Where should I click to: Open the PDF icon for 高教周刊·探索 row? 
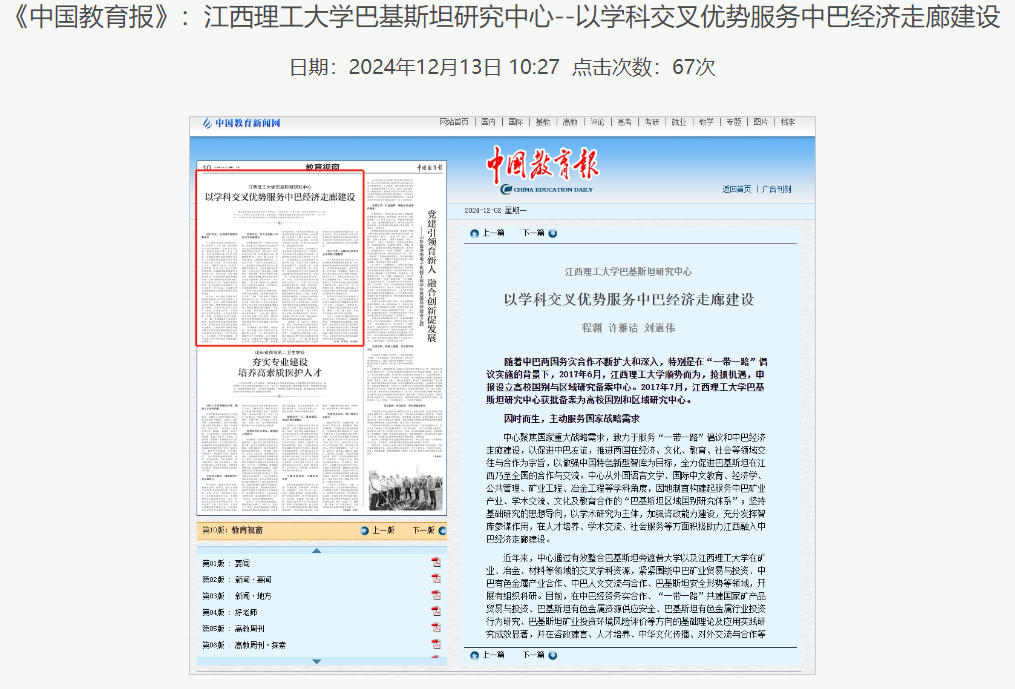(436, 644)
